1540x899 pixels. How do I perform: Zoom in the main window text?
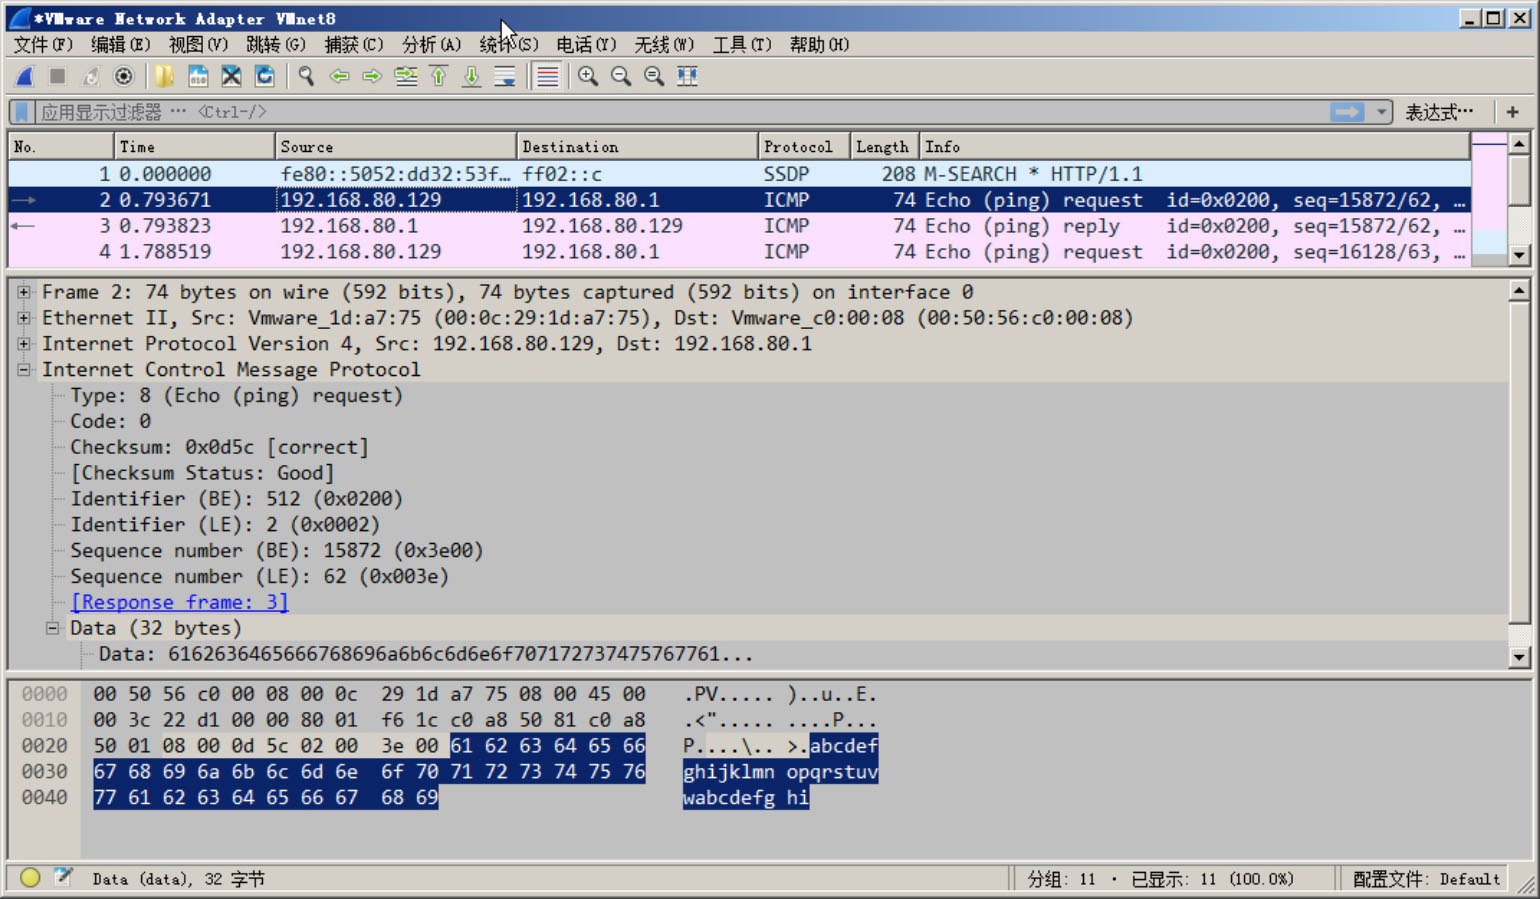[588, 76]
